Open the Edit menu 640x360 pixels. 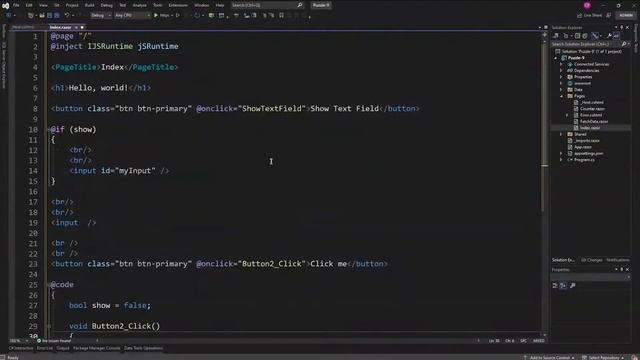coord(29,5)
